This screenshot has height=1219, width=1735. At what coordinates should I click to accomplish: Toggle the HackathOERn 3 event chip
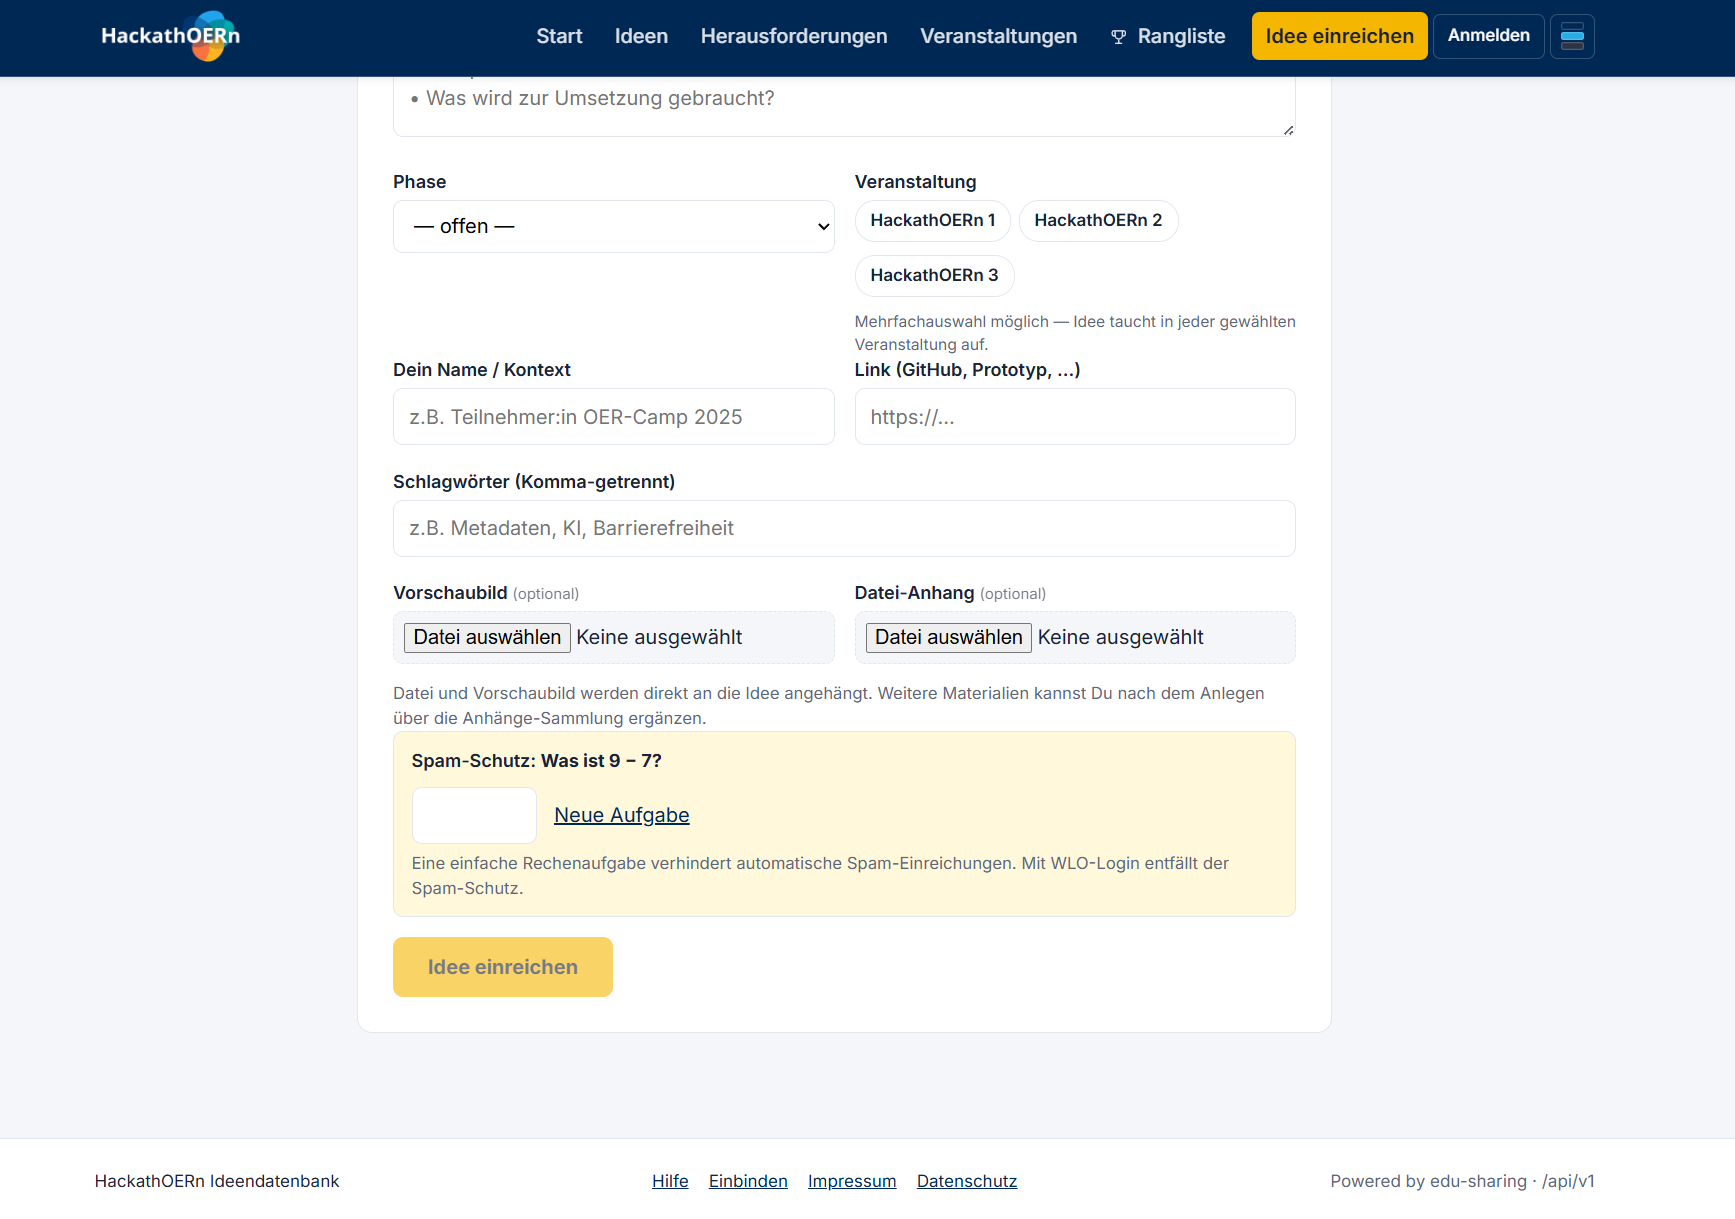pyautogui.click(x=934, y=275)
